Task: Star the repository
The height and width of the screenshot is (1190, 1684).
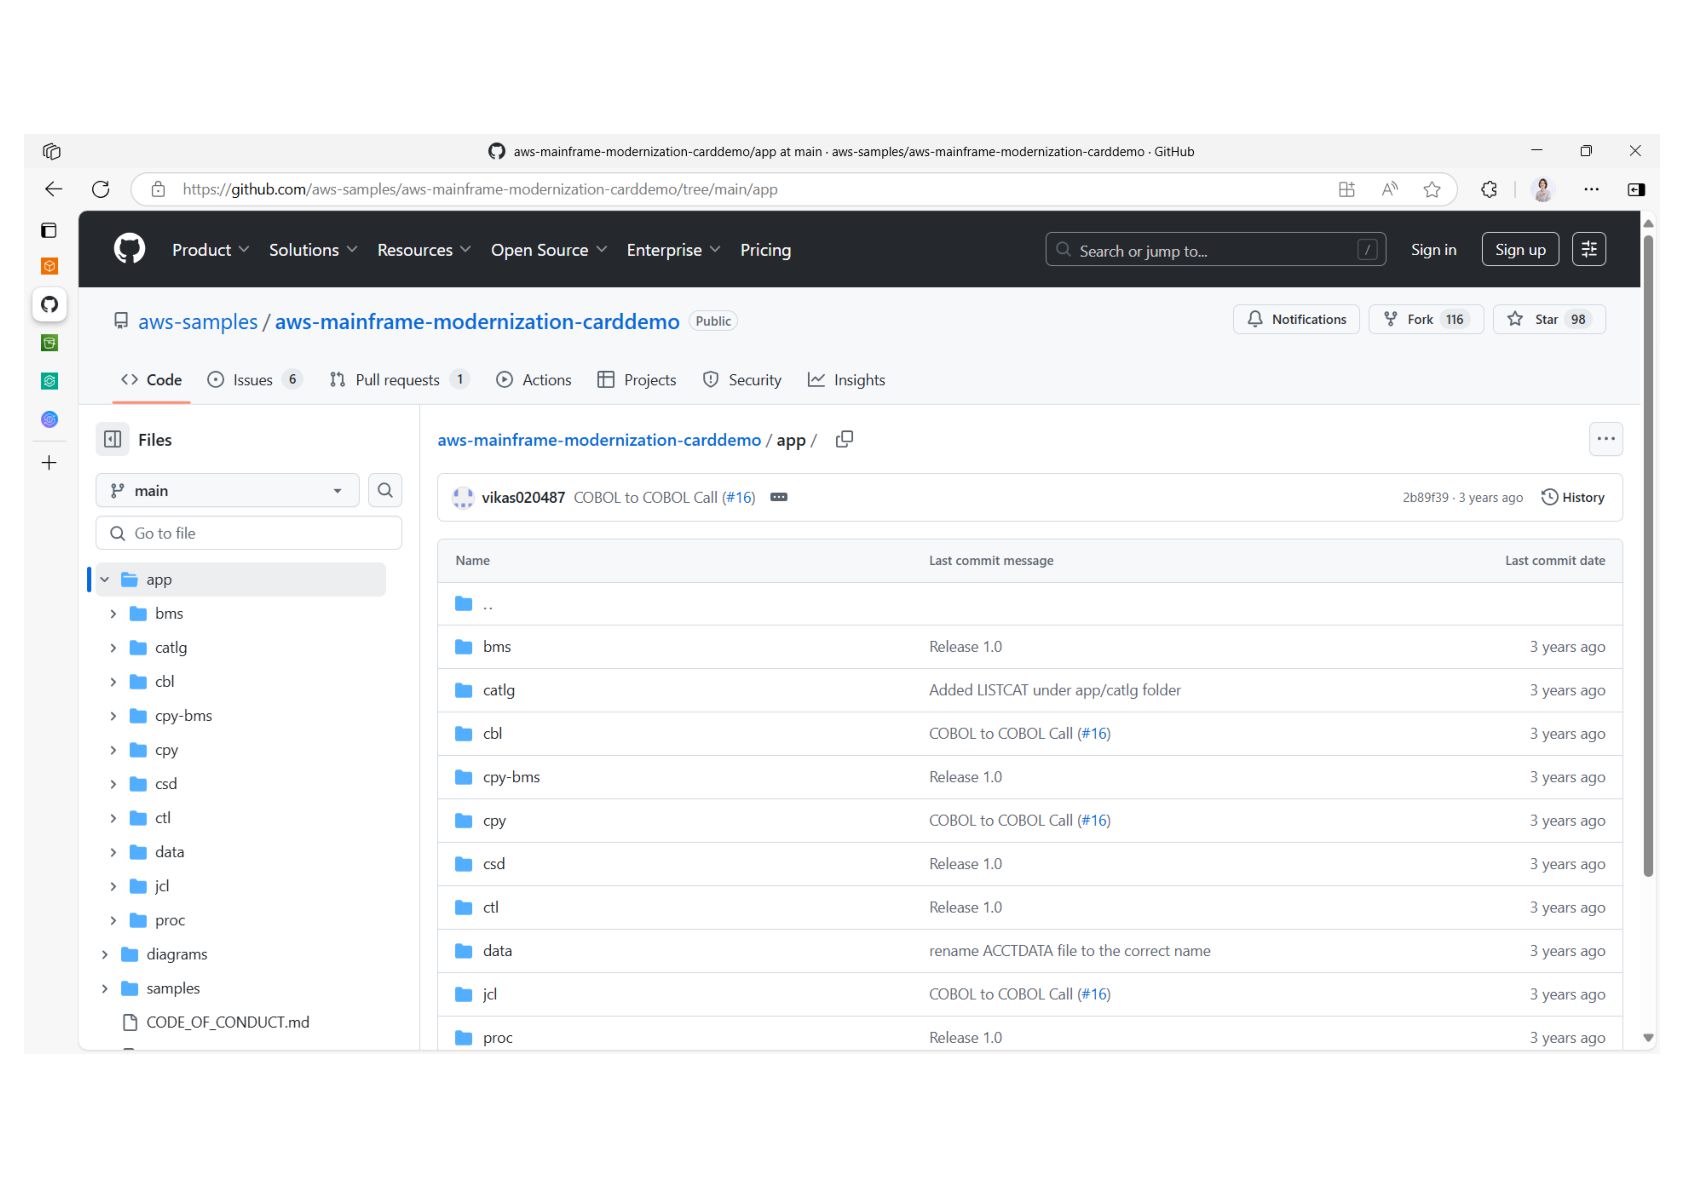Action: pos(1548,319)
